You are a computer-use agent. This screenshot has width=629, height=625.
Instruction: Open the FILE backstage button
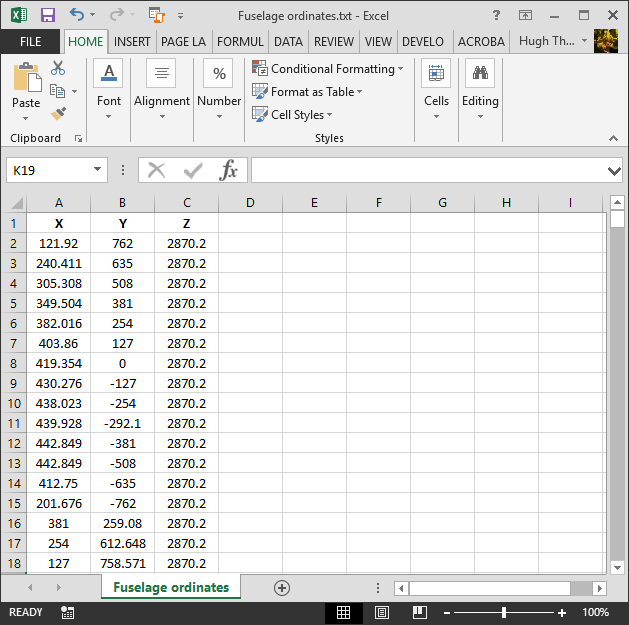point(30,42)
